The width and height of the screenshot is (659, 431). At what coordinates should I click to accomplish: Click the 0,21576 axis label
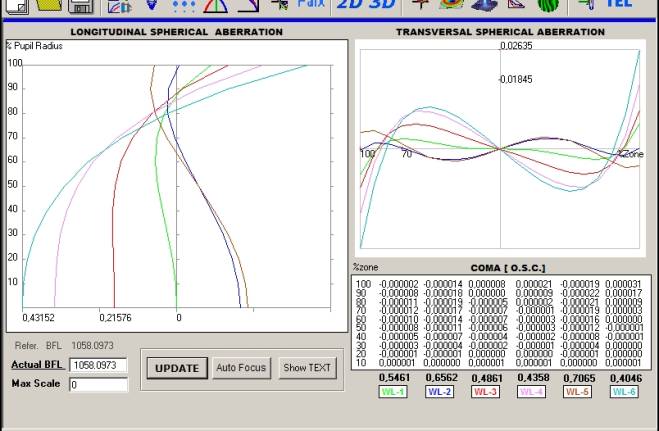(x=115, y=318)
